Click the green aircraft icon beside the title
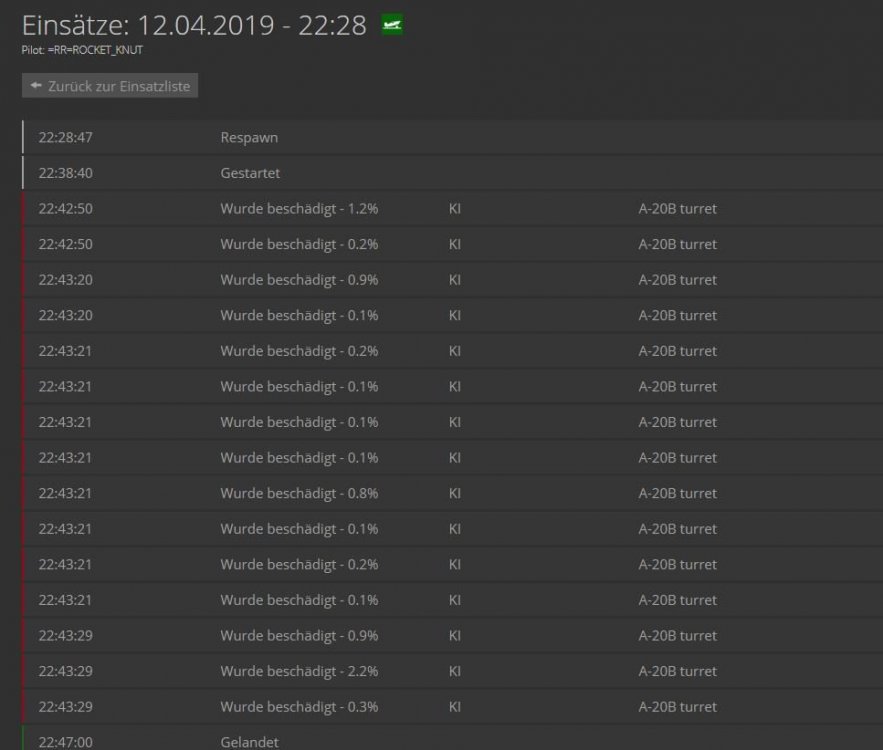This screenshot has height=750, width=883. [x=391, y=26]
